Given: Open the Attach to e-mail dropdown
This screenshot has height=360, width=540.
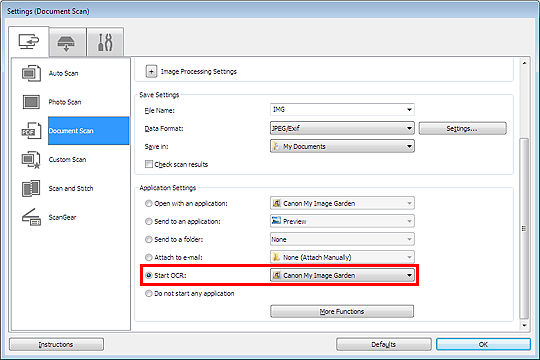Looking at the screenshot, I should pos(342,257).
